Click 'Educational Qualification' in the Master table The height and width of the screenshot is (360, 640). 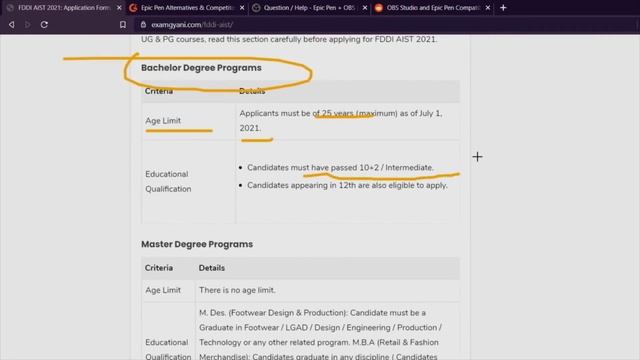click(168, 349)
